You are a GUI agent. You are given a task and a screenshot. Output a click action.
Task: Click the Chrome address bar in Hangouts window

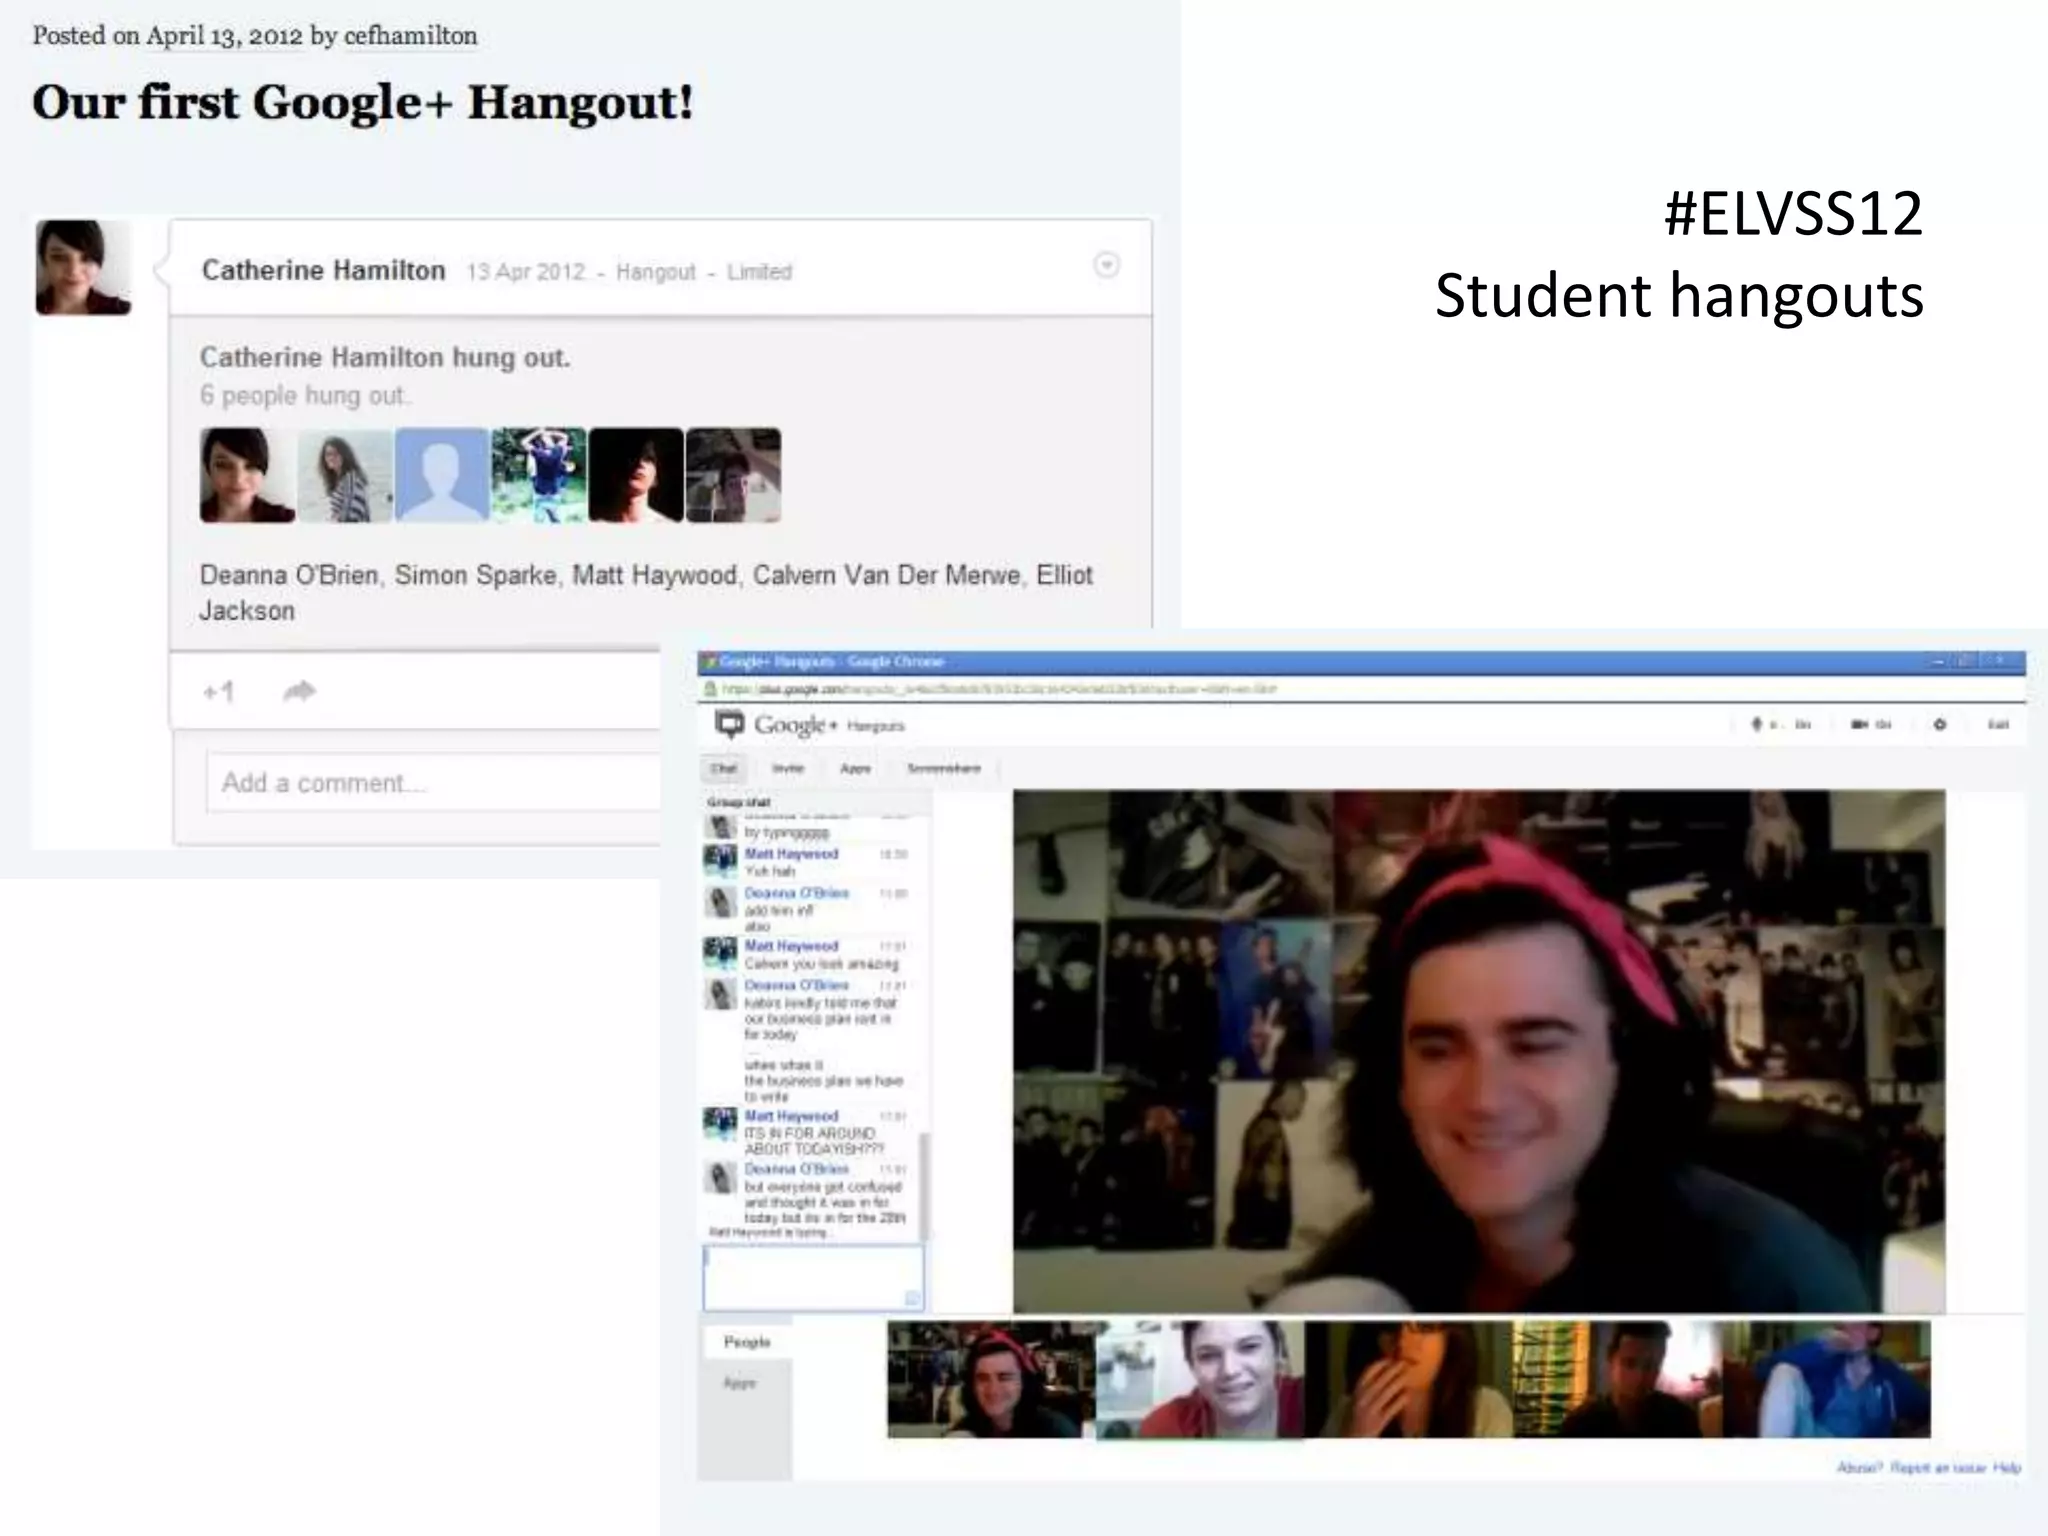[x=1360, y=689]
